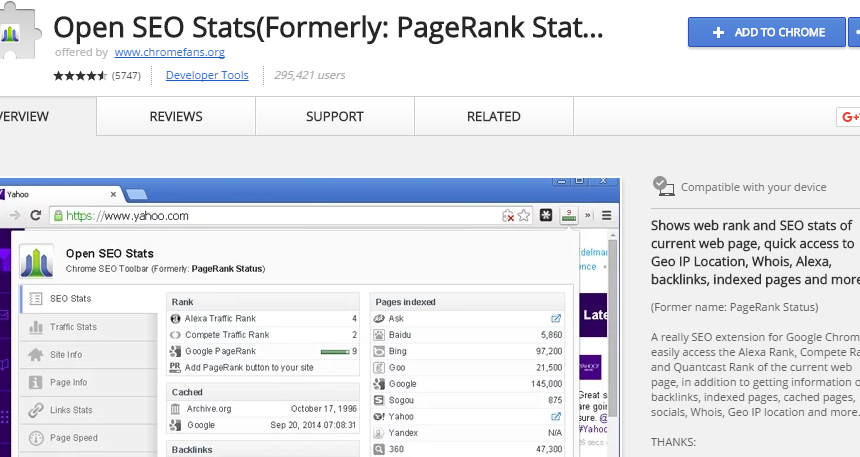This screenshot has width=860, height=457.
Task: Click the Baidu paw icon
Action: tap(379, 335)
